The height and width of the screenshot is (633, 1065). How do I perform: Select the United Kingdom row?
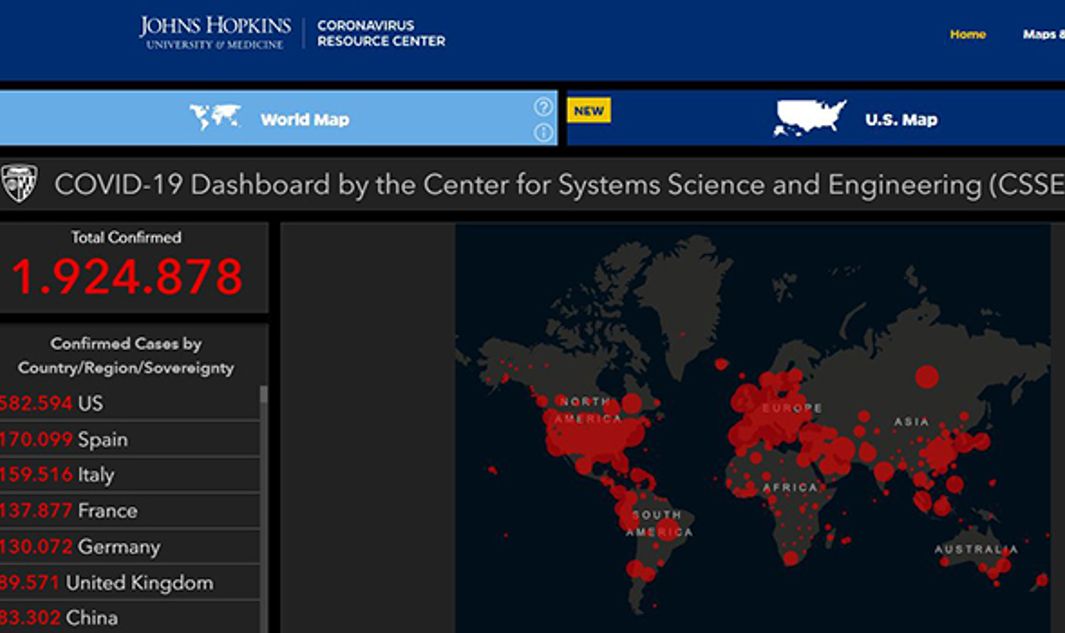[x=139, y=583]
